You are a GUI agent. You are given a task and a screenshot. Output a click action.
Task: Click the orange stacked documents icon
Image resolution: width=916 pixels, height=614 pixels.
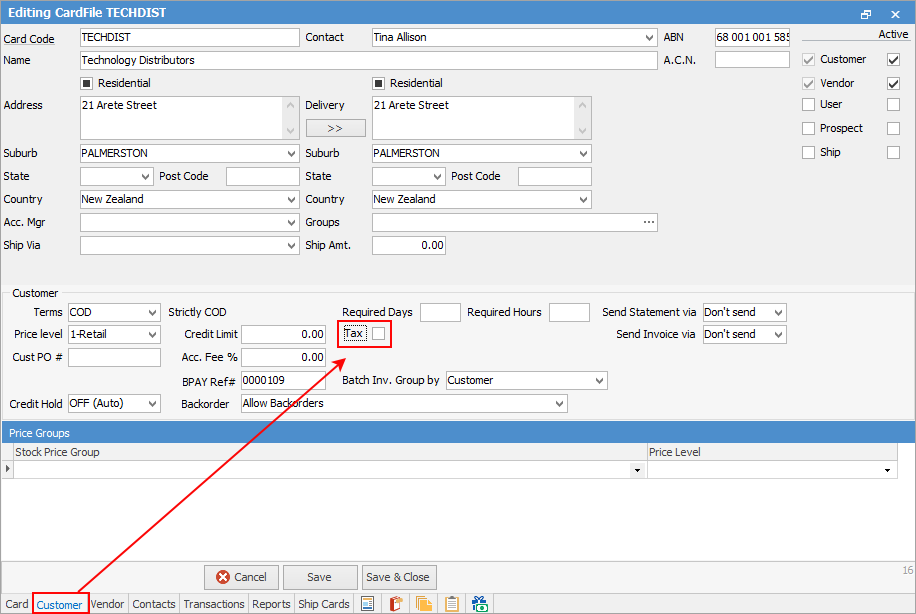click(424, 604)
